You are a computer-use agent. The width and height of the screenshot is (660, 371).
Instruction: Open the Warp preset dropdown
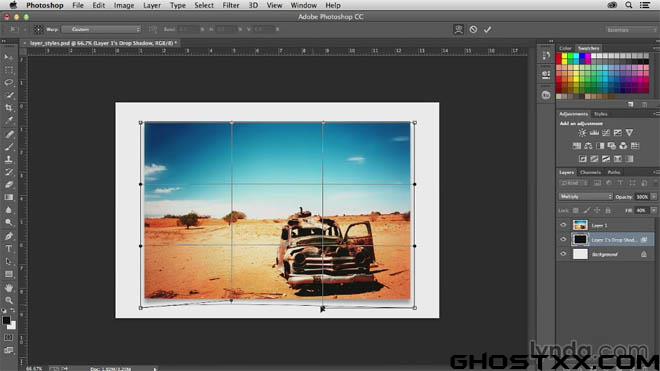tap(101, 29)
